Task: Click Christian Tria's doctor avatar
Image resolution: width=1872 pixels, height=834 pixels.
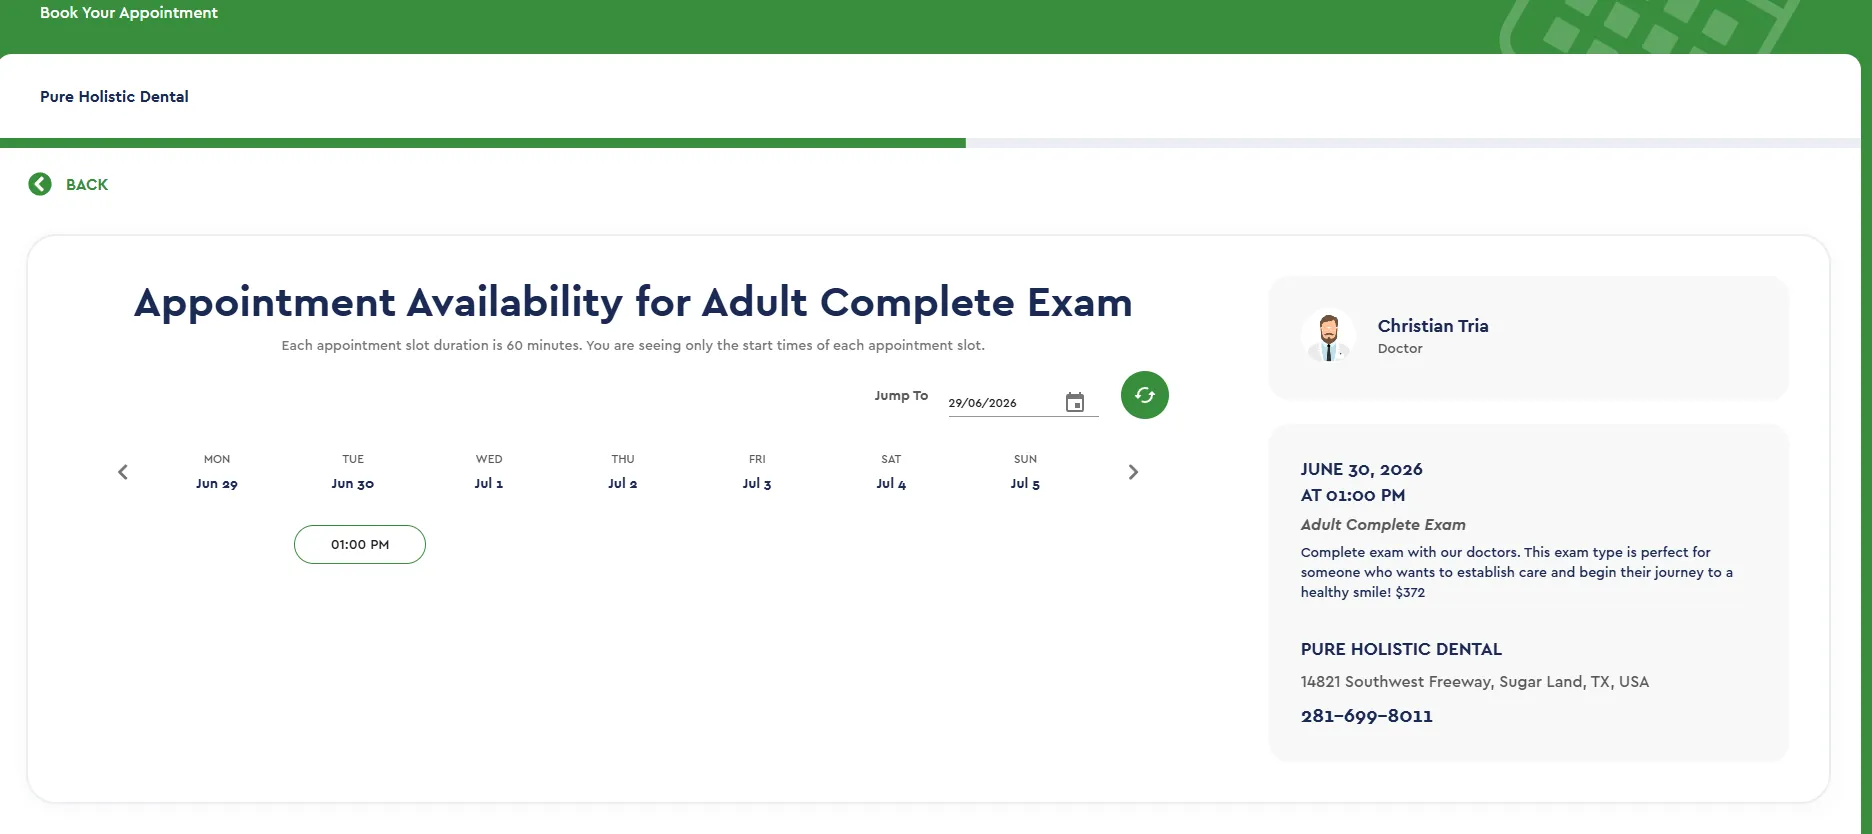Action: [1329, 337]
